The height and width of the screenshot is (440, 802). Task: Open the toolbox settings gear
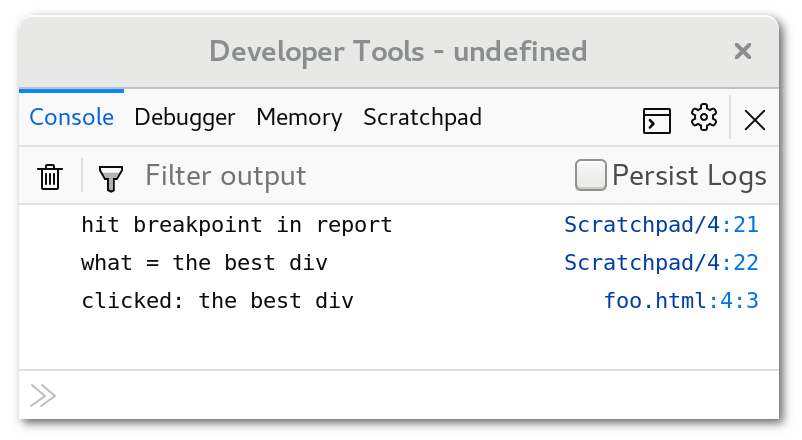pyautogui.click(x=704, y=118)
